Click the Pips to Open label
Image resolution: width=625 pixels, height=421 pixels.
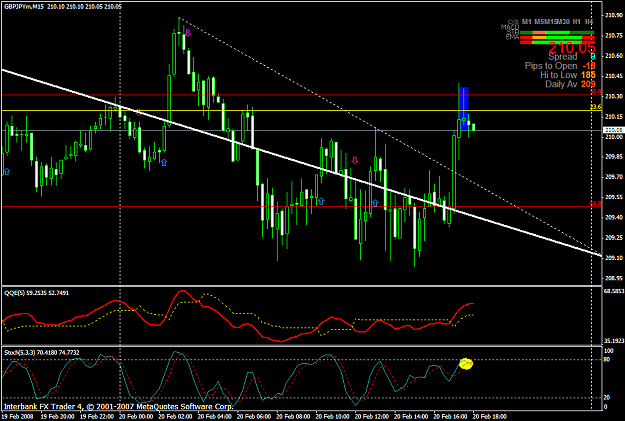pyautogui.click(x=551, y=66)
